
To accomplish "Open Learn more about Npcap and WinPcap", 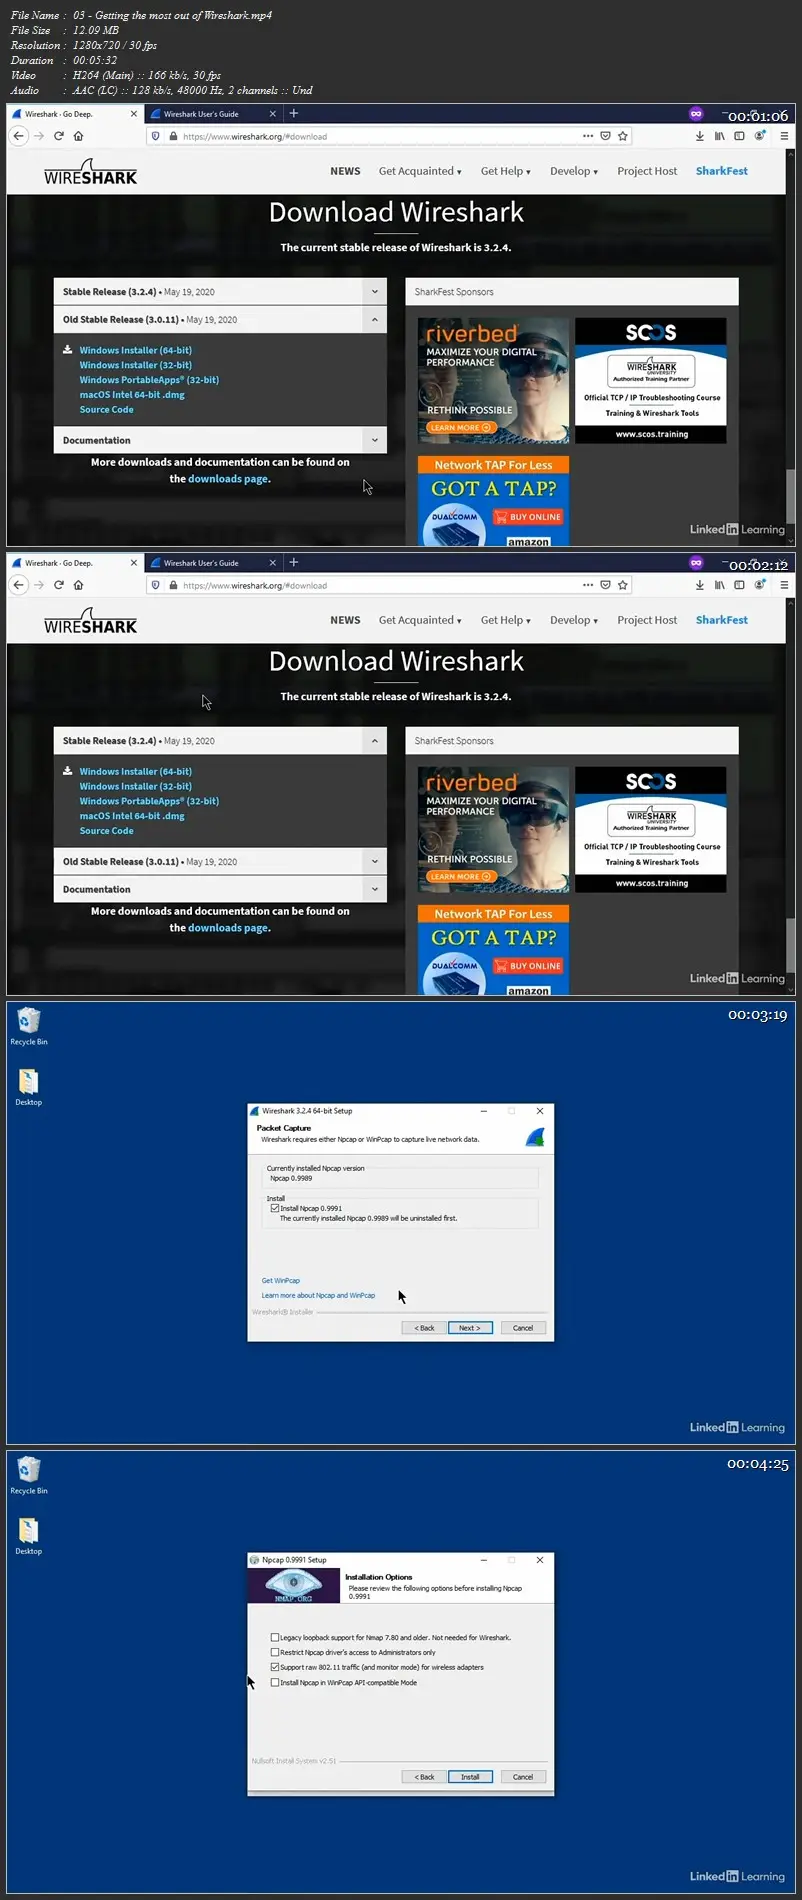I will click(318, 1295).
